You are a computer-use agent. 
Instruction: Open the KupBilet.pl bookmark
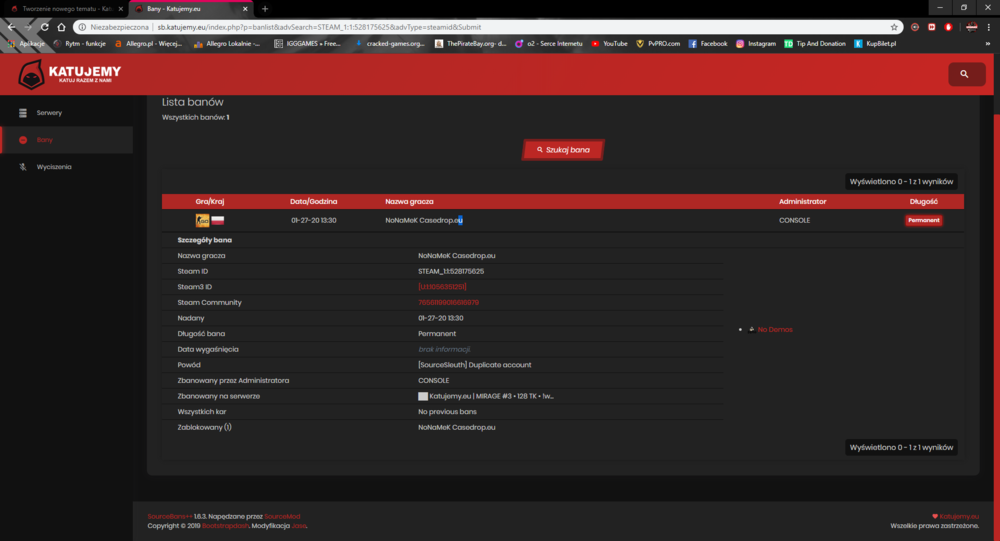point(875,44)
